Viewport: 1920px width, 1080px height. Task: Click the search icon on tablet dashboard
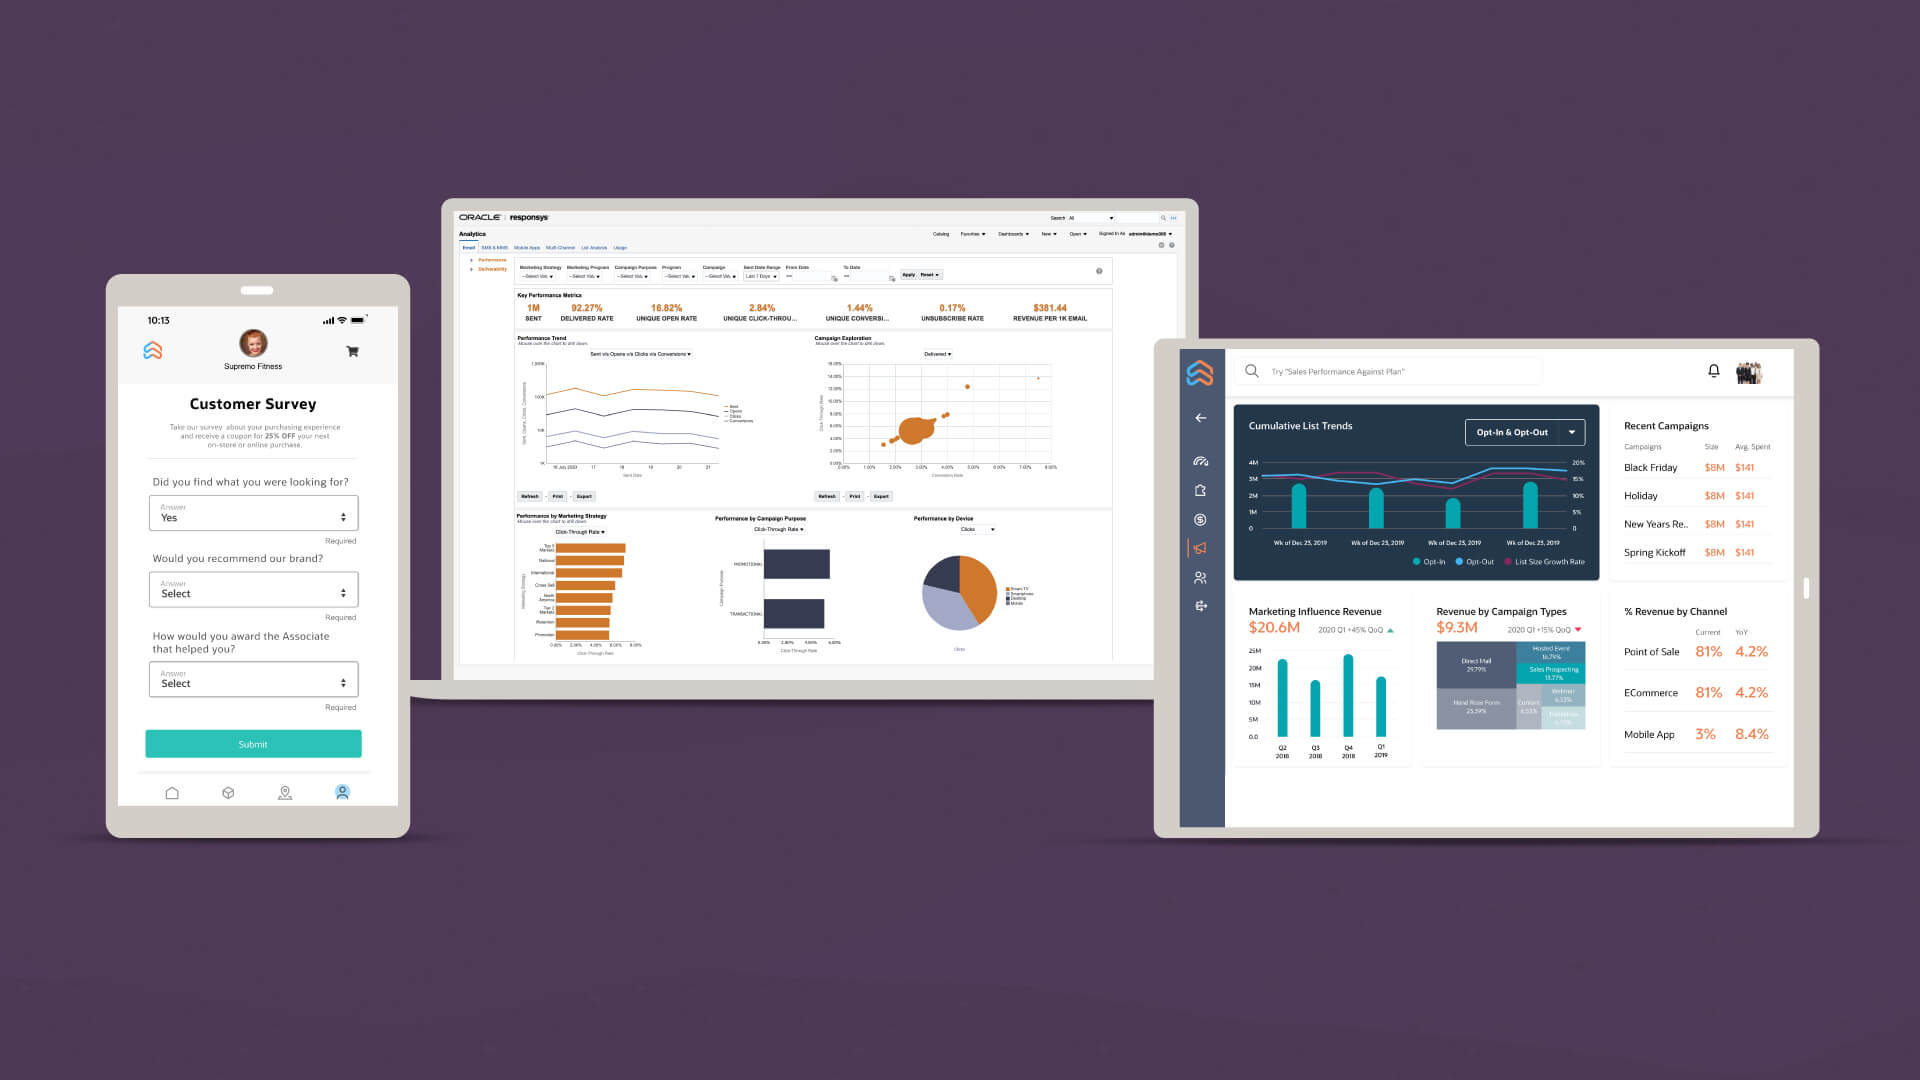[1254, 371]
